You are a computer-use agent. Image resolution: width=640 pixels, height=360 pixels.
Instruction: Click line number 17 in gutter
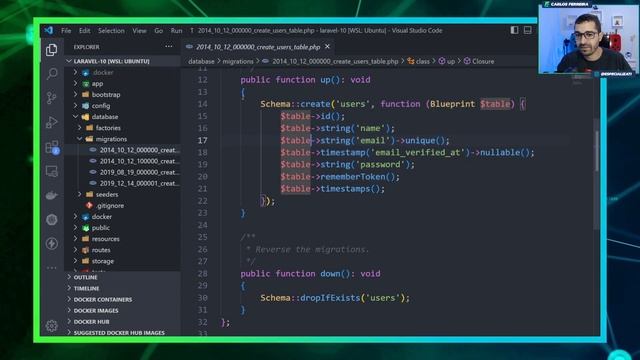click(202, 140)
